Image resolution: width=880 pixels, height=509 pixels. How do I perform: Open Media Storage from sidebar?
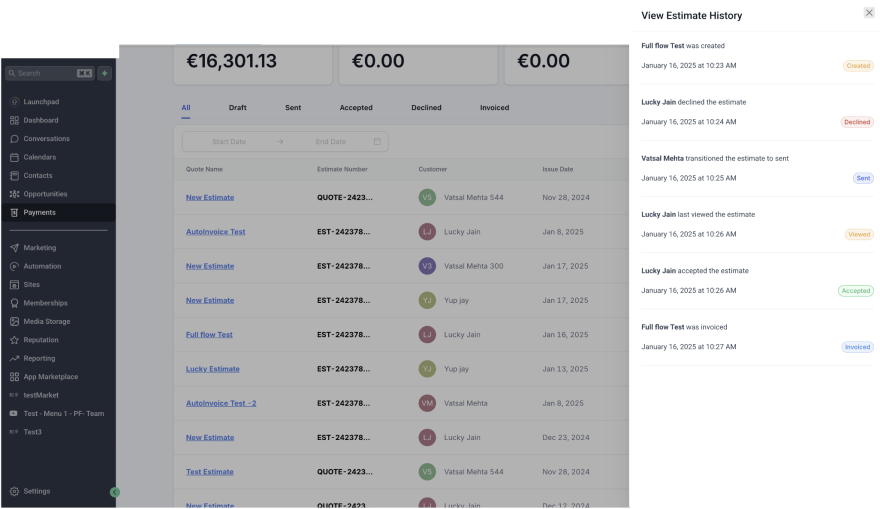46,322
